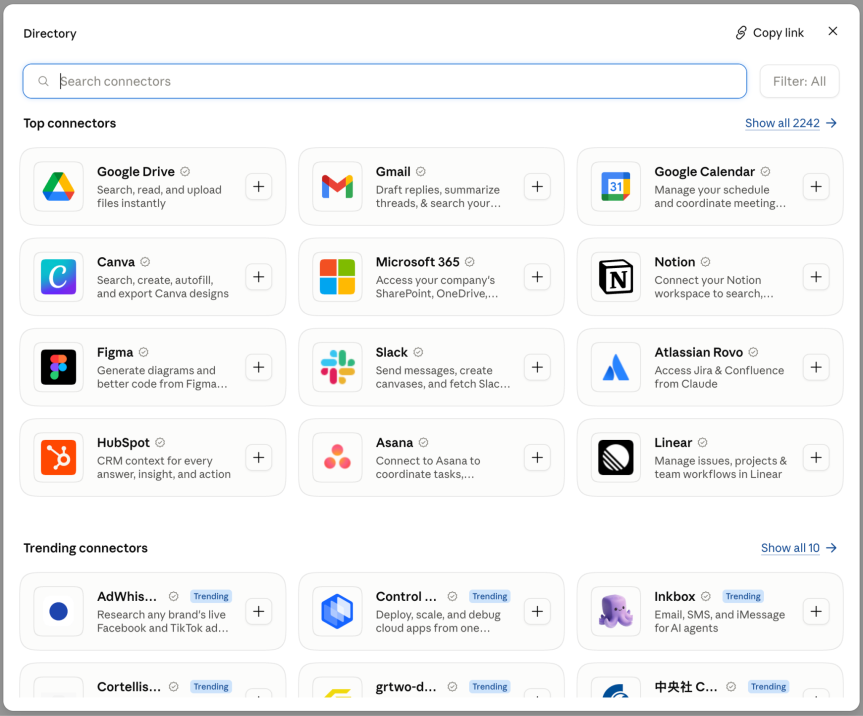Click the Gmail logo icon
863x716 pixels.
[337, 187]
